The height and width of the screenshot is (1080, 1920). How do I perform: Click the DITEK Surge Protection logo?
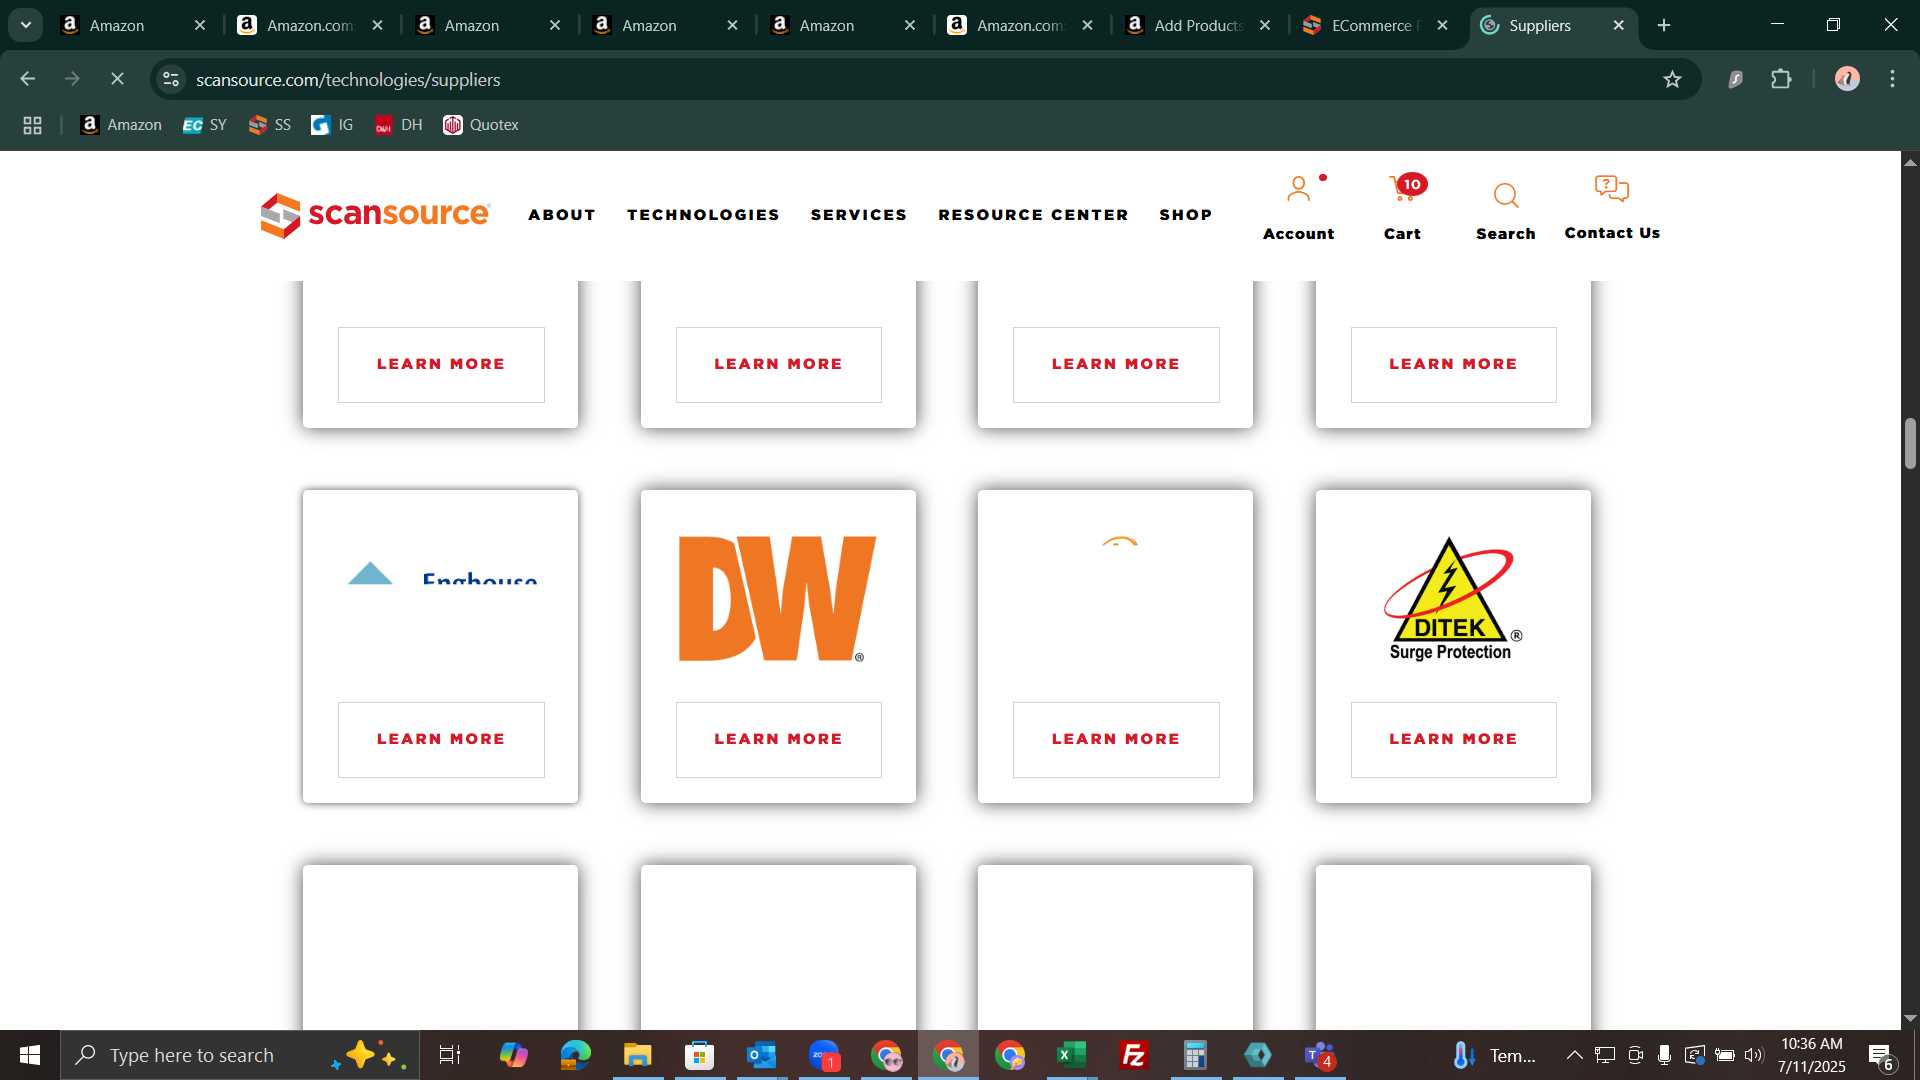click(1452, 598)
